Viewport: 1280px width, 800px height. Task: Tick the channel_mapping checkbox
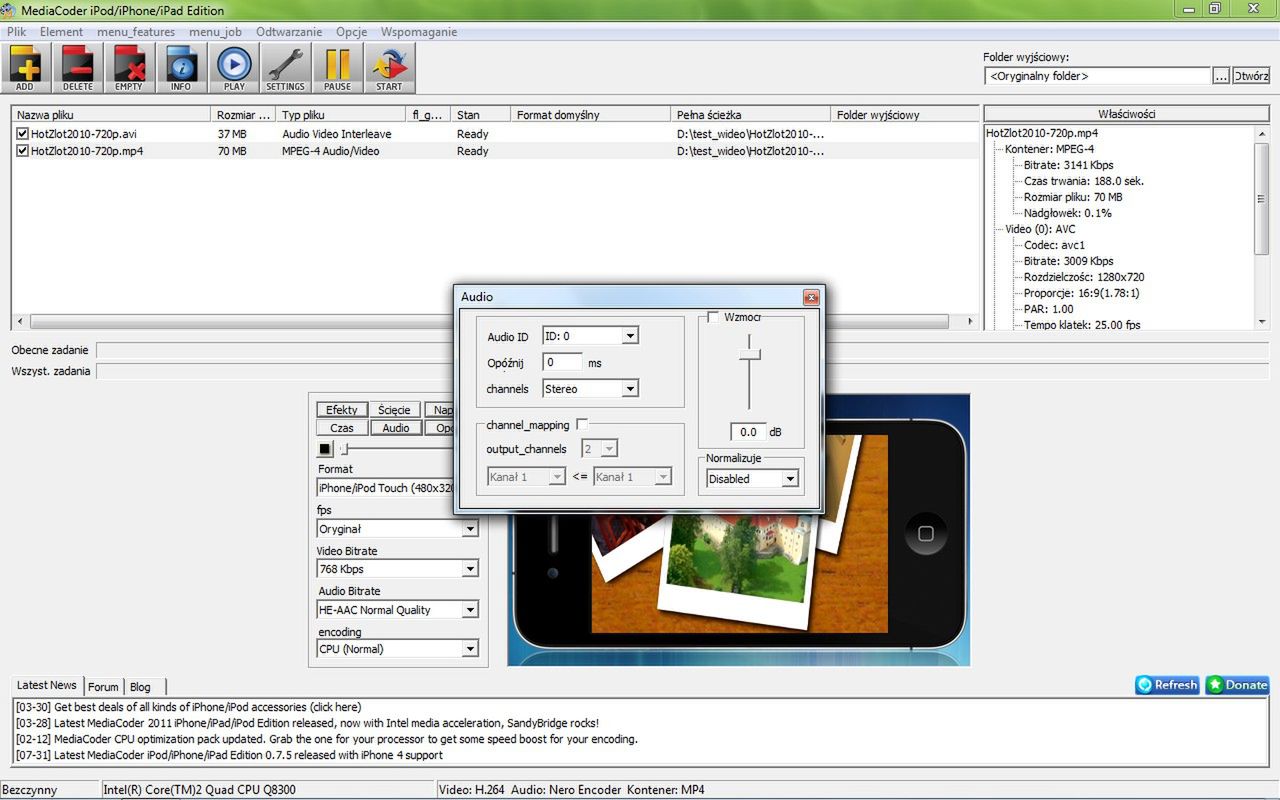[582, 425]
